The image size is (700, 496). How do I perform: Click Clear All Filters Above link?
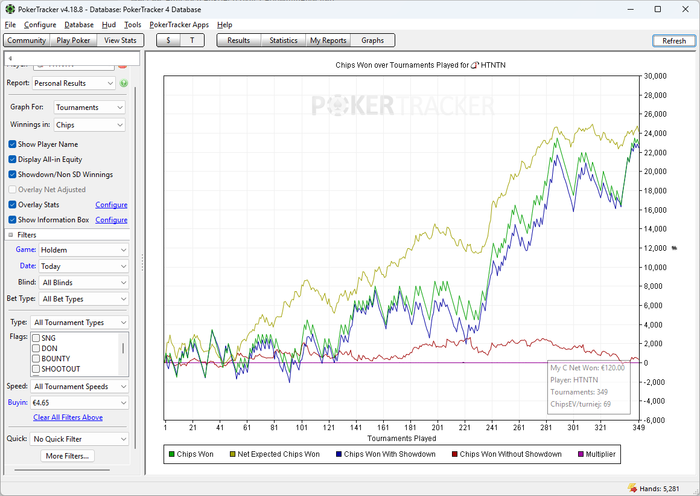(68, 417)
